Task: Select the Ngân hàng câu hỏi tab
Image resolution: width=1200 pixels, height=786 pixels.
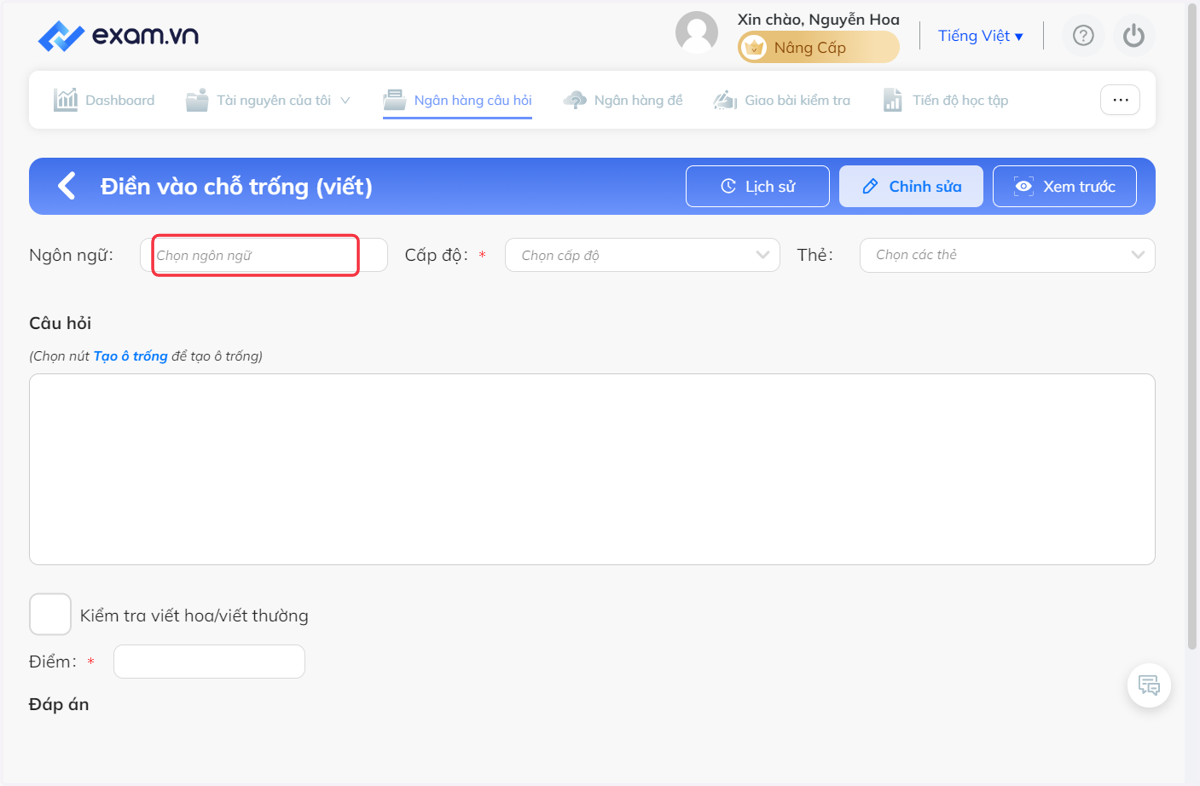Action: click(458, 100)
